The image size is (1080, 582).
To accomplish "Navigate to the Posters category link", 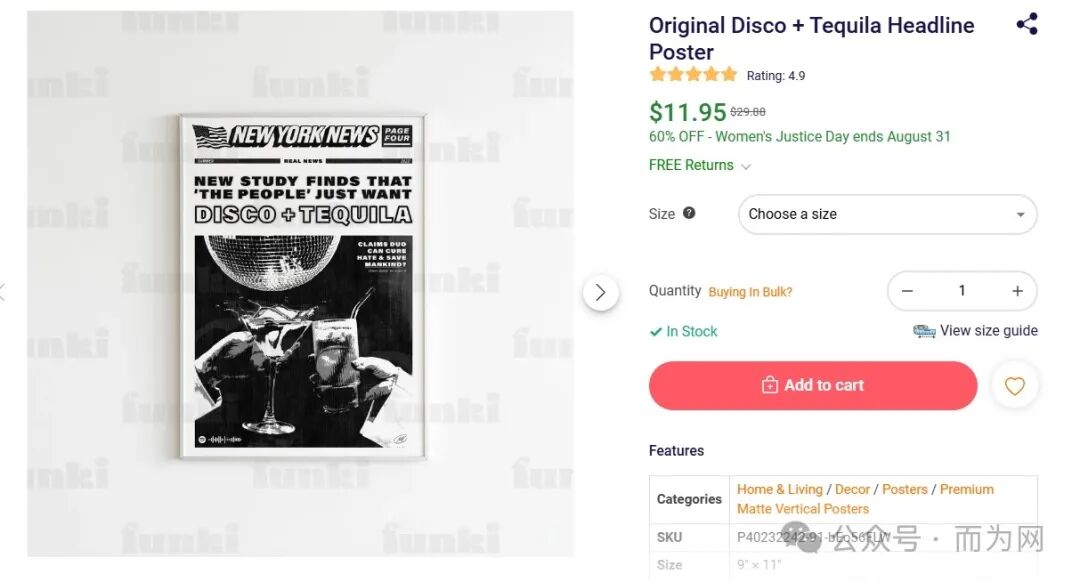I will pos(905,489).
